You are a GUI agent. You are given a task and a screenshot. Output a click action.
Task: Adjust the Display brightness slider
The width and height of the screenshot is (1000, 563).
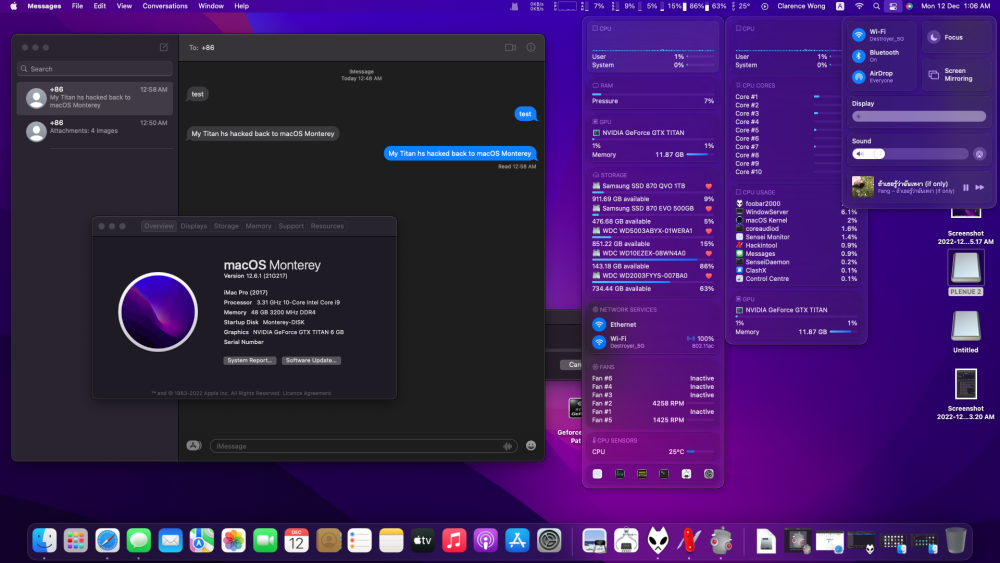click(919, 117)
